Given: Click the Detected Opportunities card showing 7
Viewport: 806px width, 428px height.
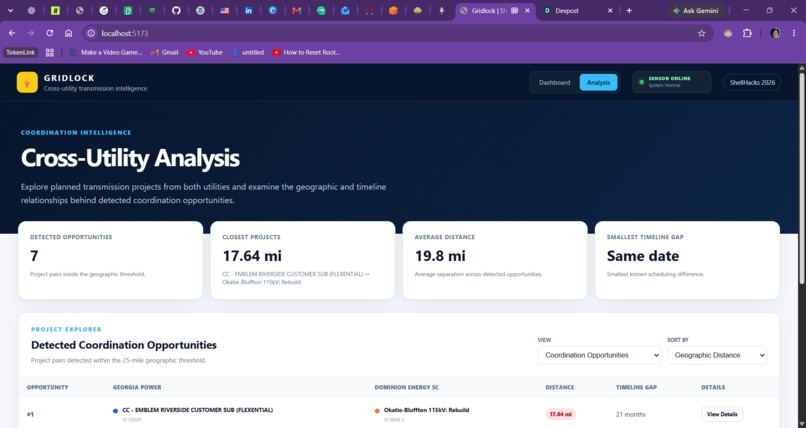Looking at the screenshot, I should [x=111, y=260].
